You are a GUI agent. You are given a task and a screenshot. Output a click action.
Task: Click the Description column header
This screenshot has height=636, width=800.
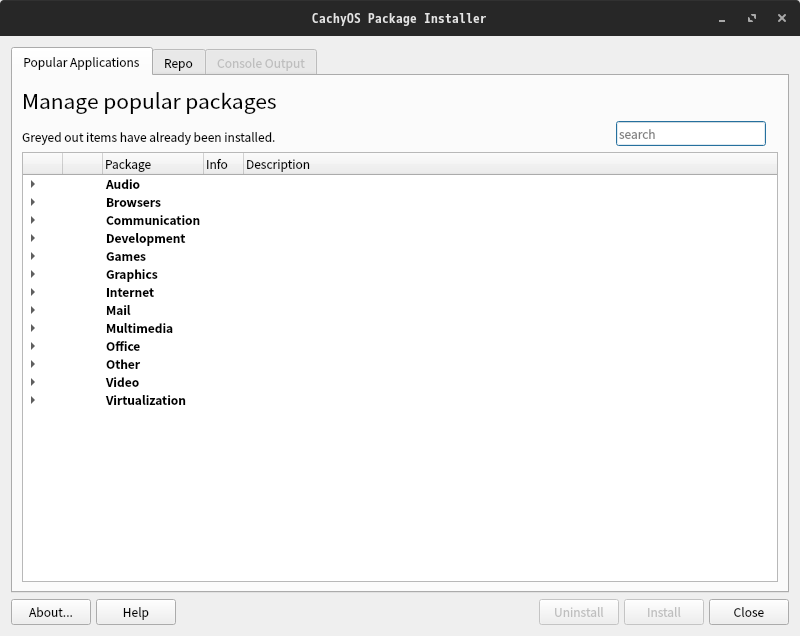tap(510, 164)
